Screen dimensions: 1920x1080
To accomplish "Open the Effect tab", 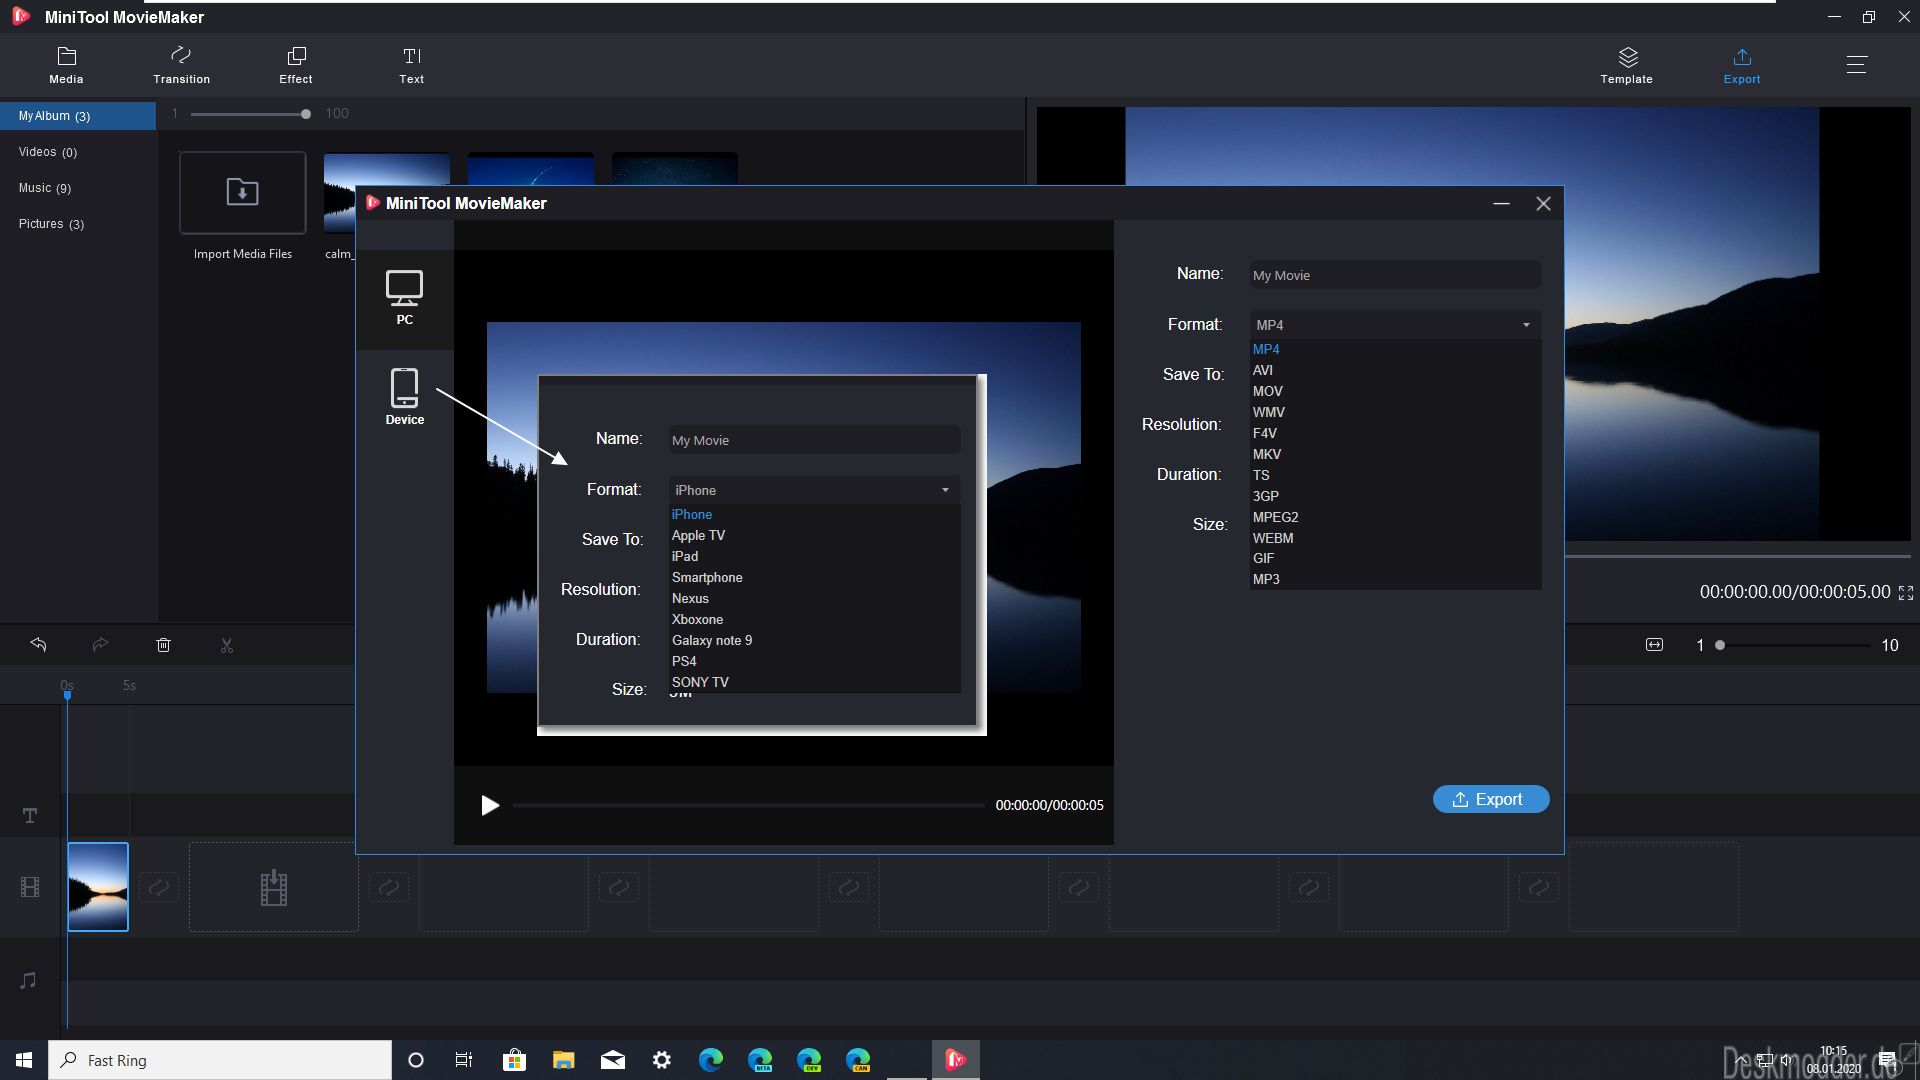I will 296,65.
